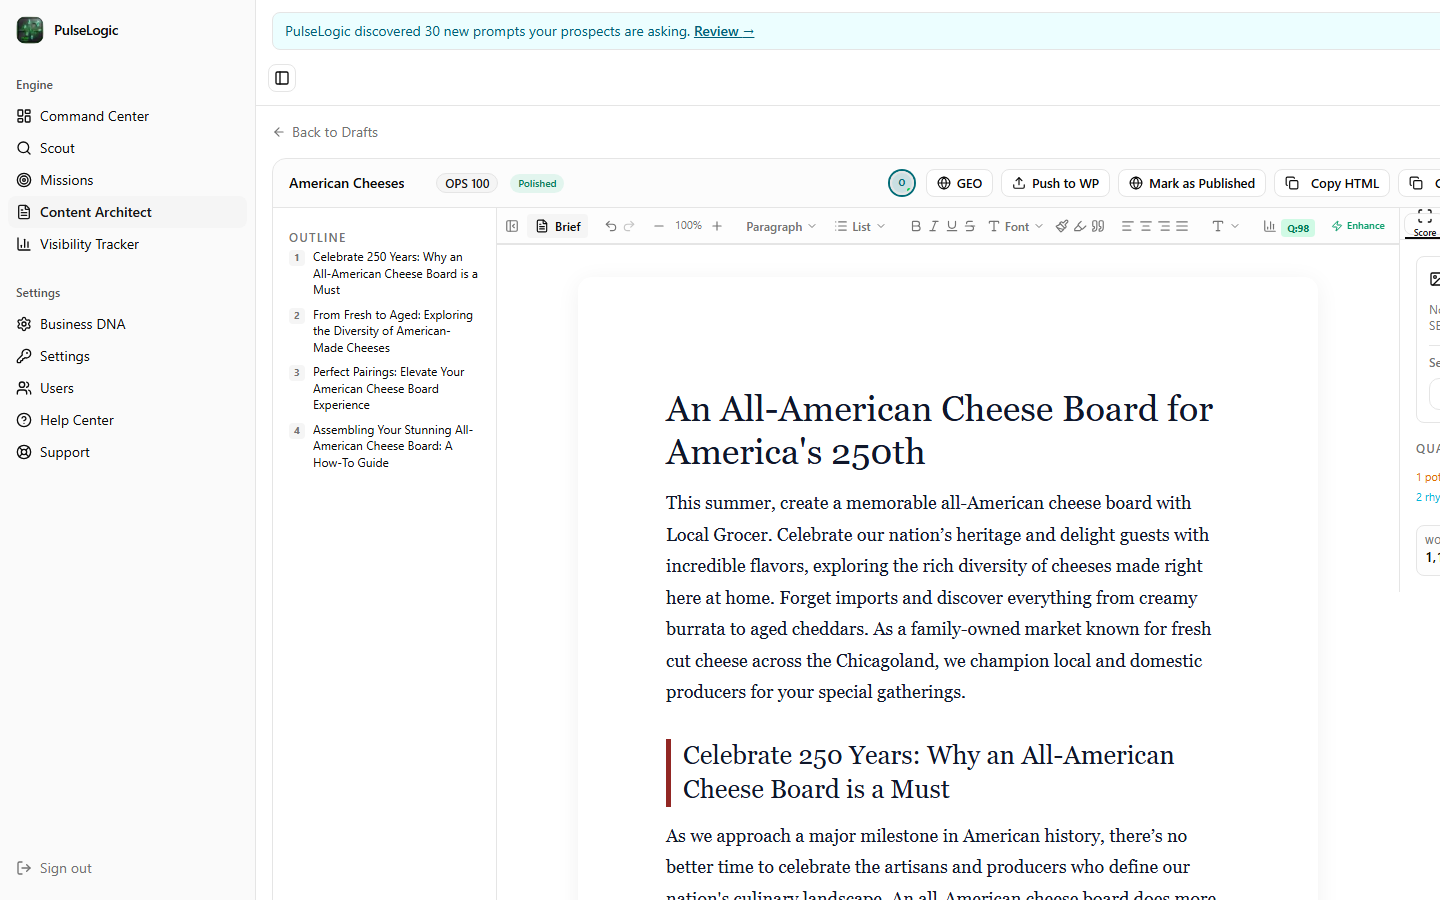Apply bold formatting

point(916,226)
